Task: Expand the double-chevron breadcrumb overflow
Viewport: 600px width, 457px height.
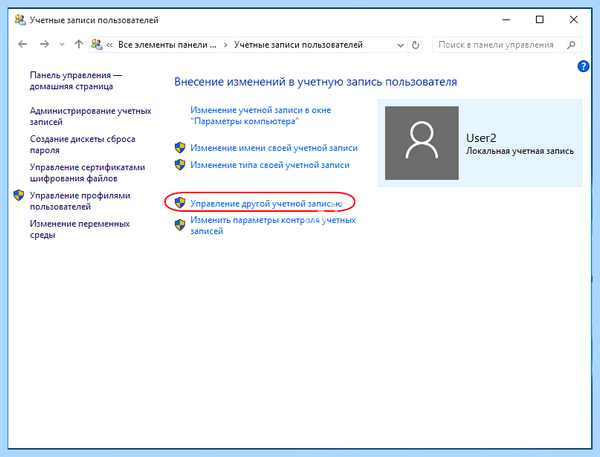Action: pos(109,45)
